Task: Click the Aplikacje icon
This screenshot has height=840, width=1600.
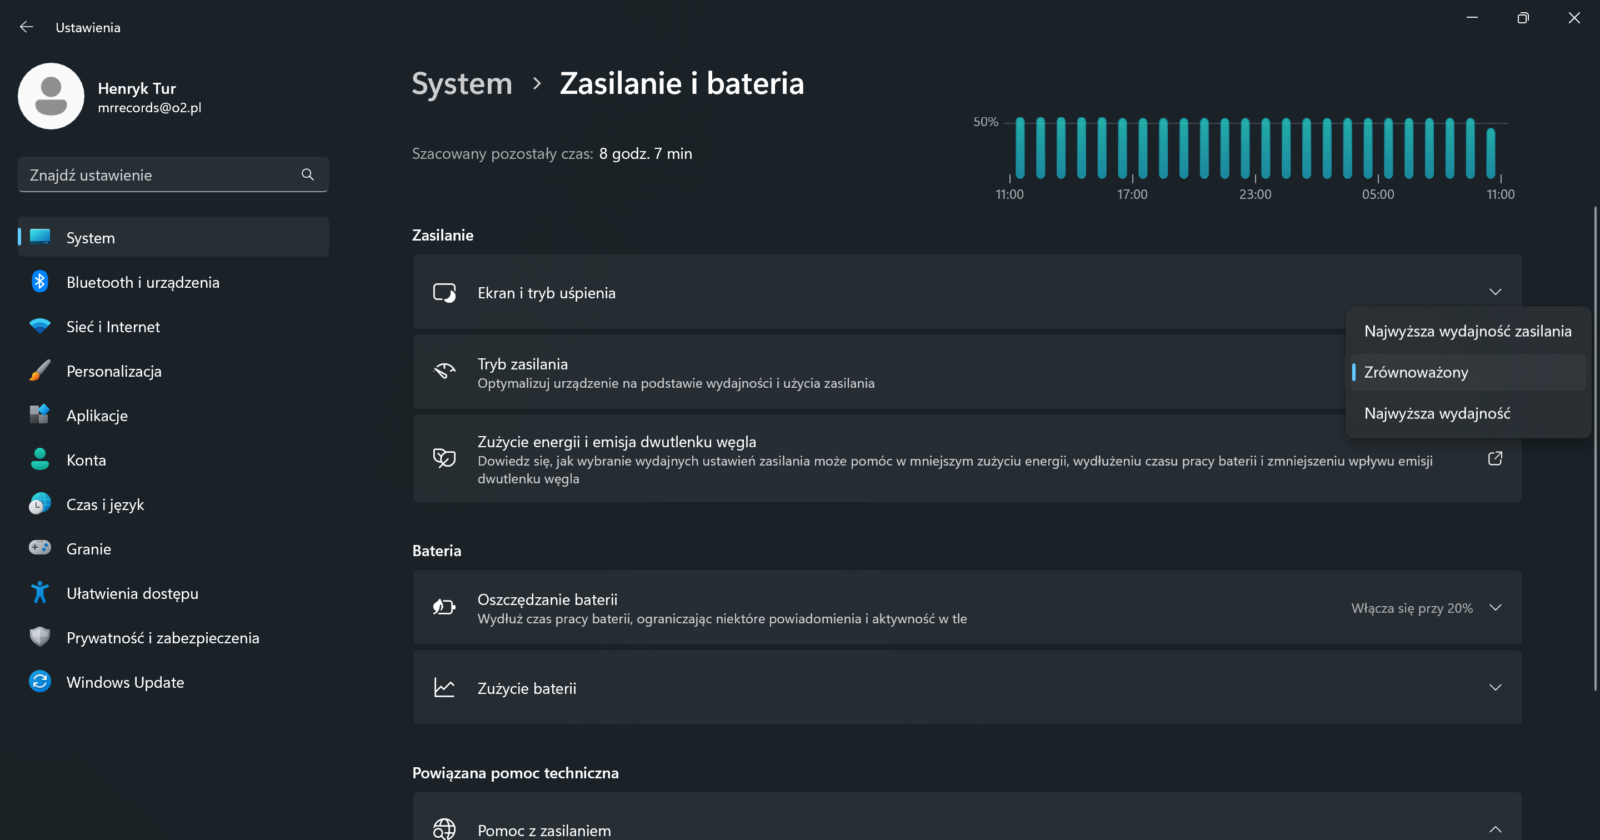Action: 40,415
